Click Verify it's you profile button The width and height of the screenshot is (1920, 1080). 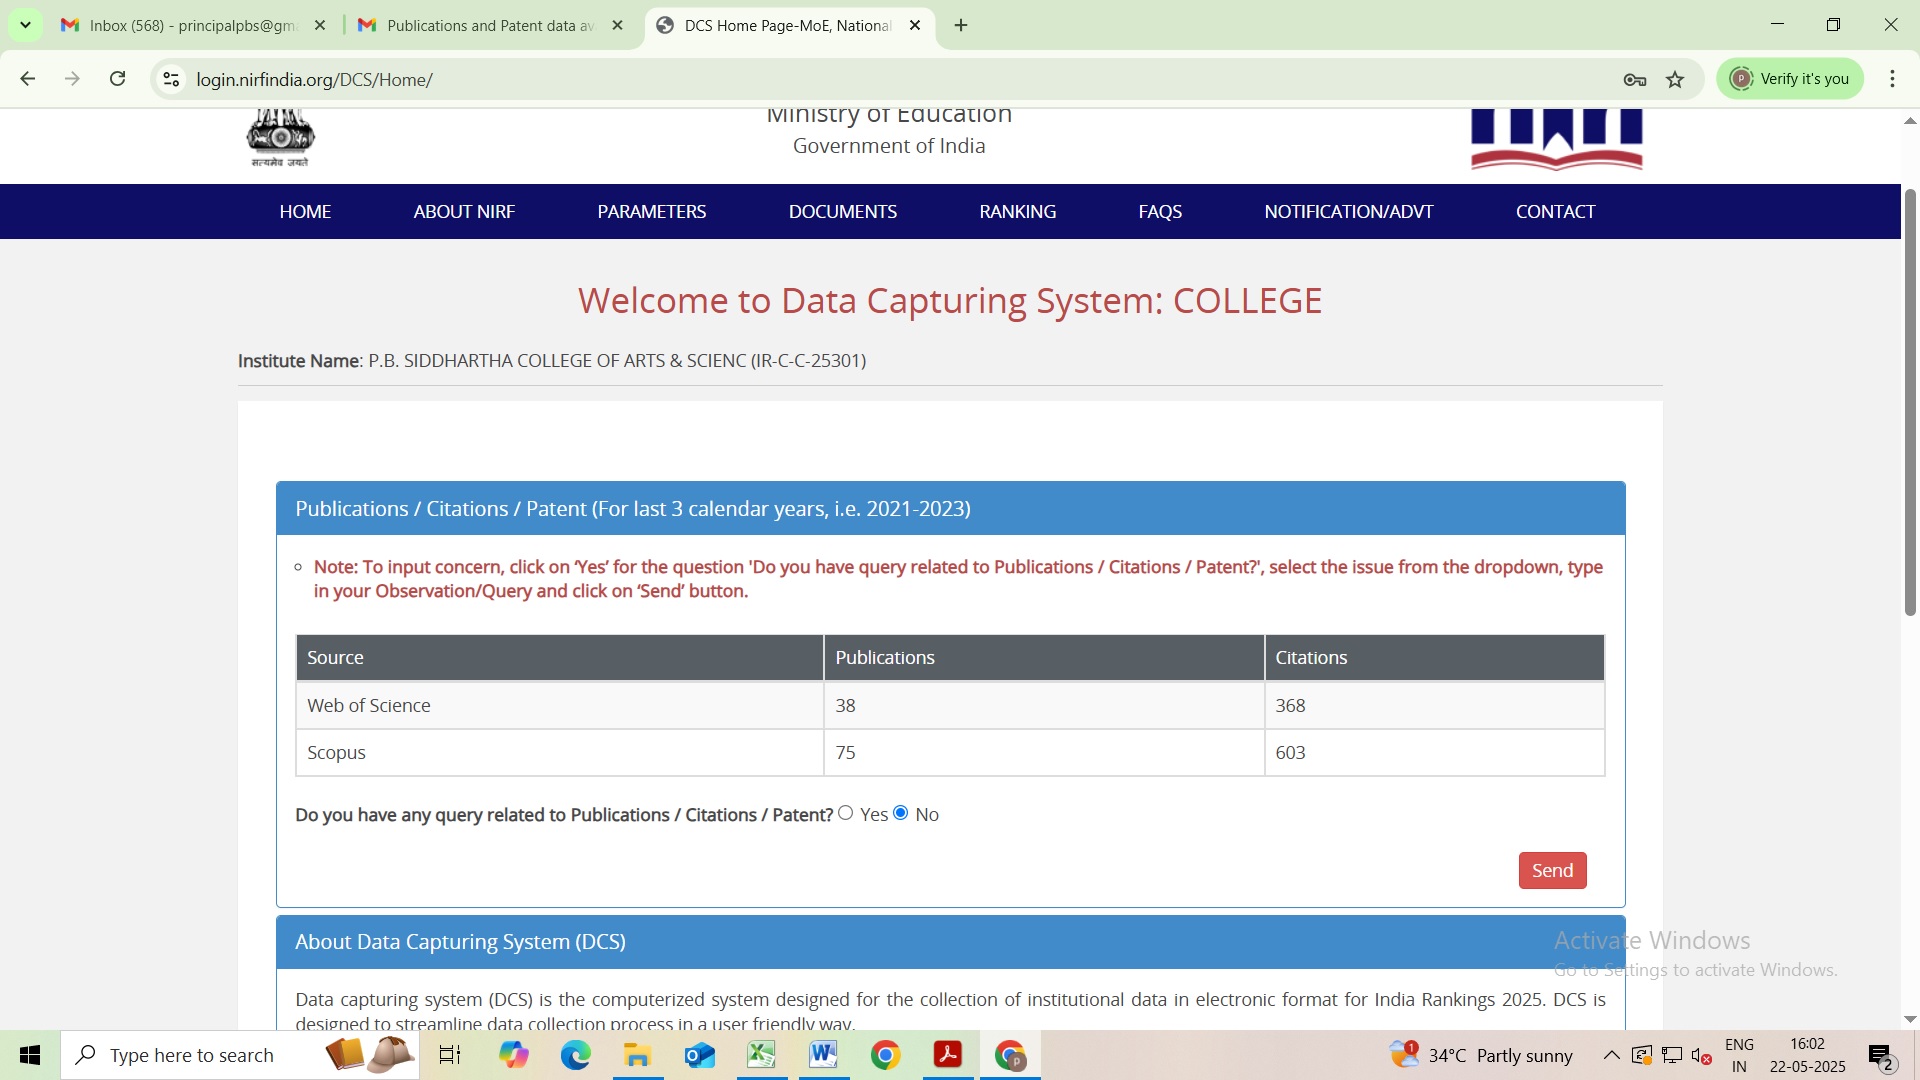coord(1790,79)
